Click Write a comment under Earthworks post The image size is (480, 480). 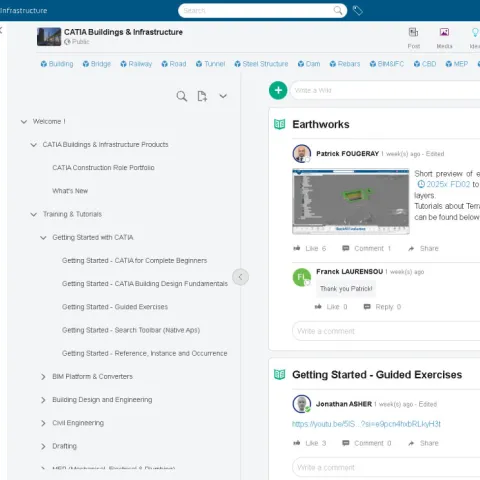[386, 331]
